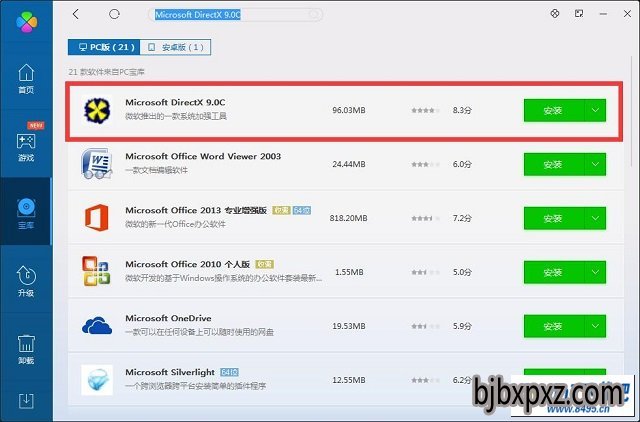Click the mini-window icon in title bar
This screenshot has height=422, width=640.
(x=579, y=13)
